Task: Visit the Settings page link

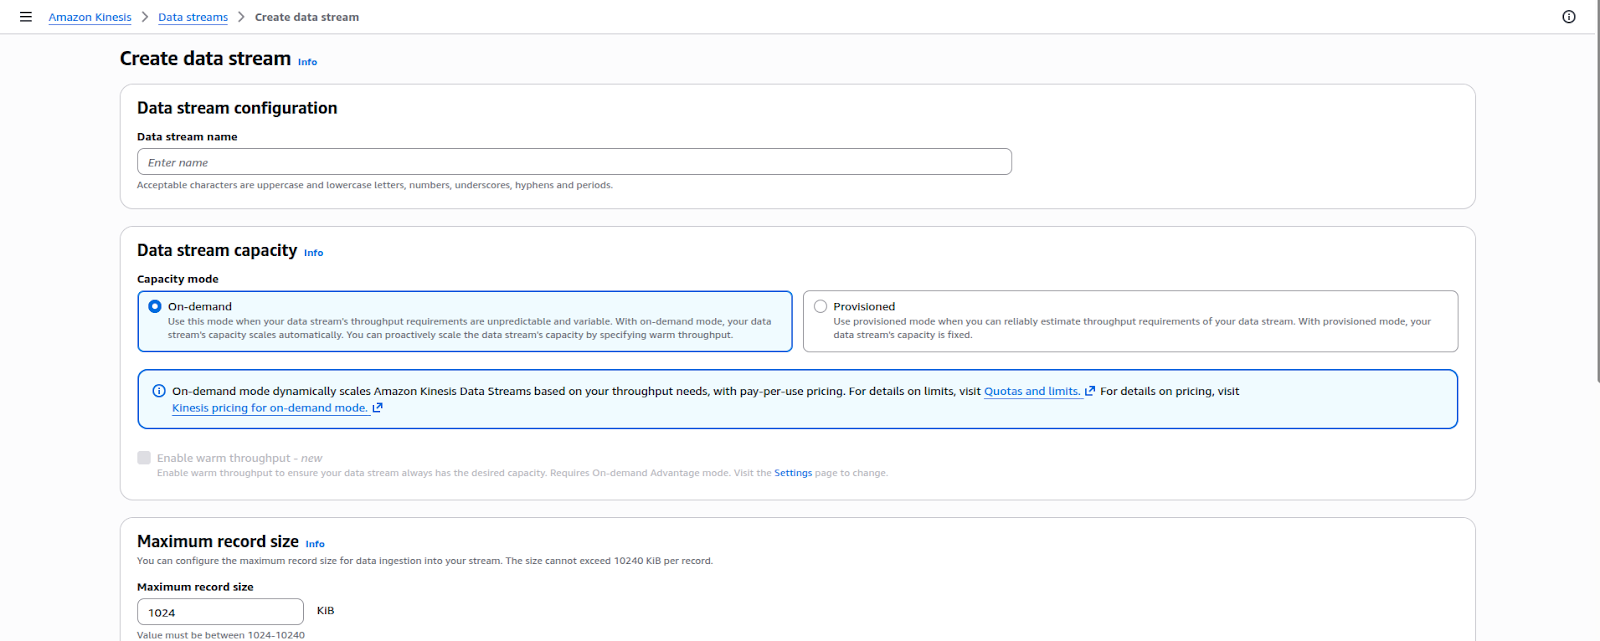Action: point(793,473)
